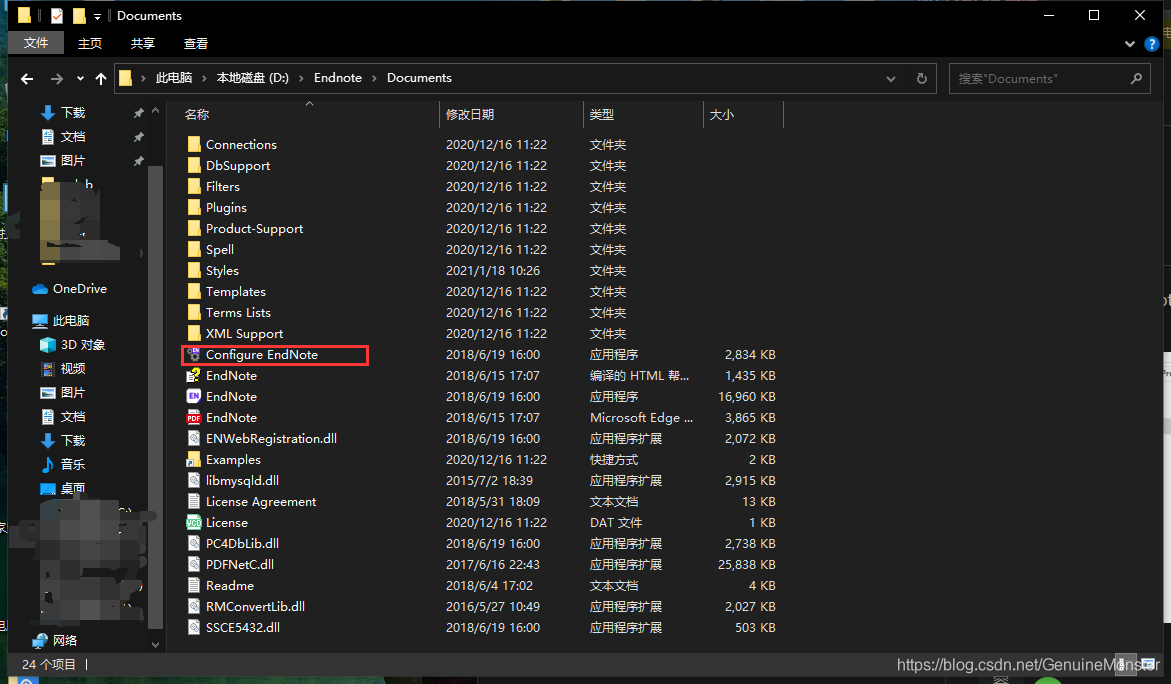
Task: Click the properties quick access toolbar icon
Action: coord(57,16)
